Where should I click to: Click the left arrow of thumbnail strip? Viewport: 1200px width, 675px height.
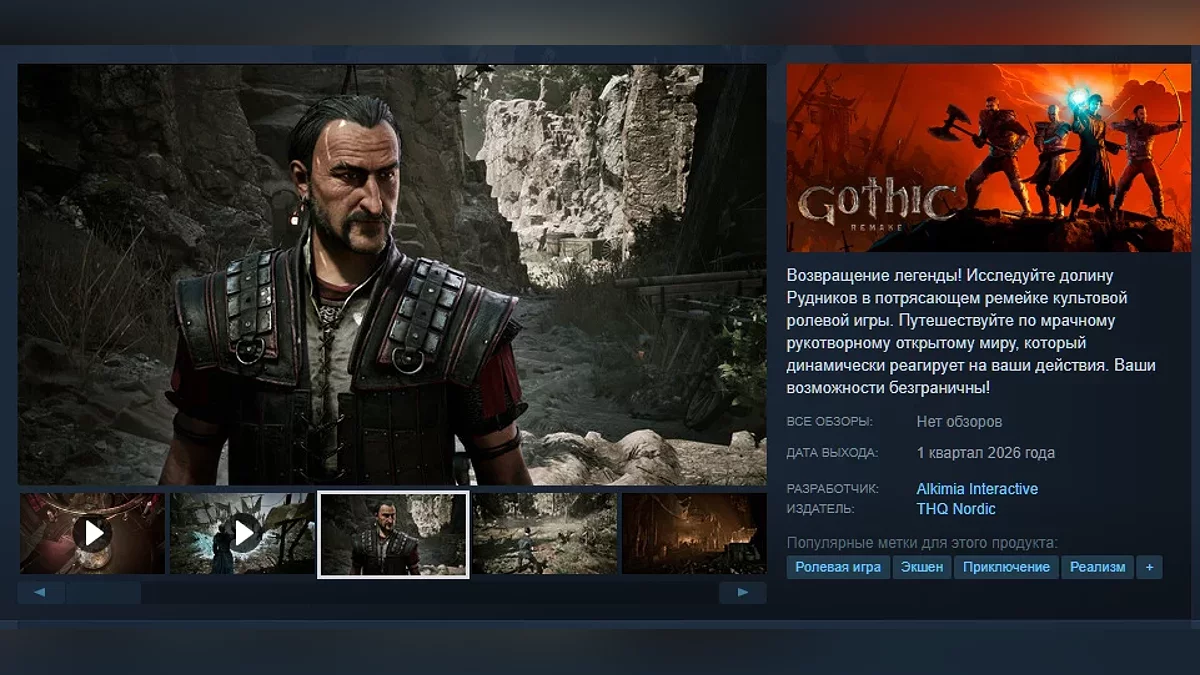(x=41, y=592)
